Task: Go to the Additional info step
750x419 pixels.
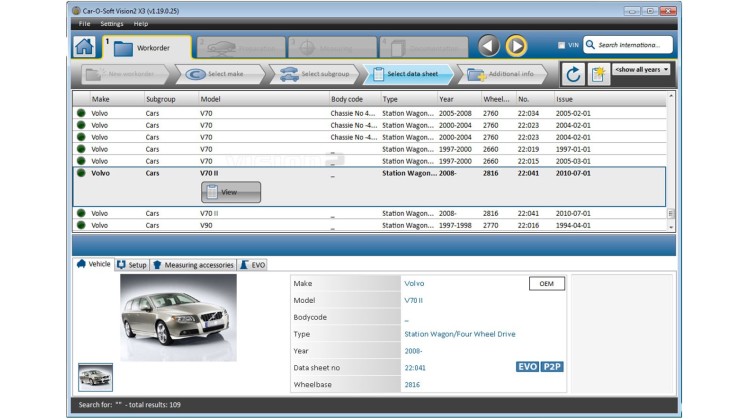Action: pos(502,74)
